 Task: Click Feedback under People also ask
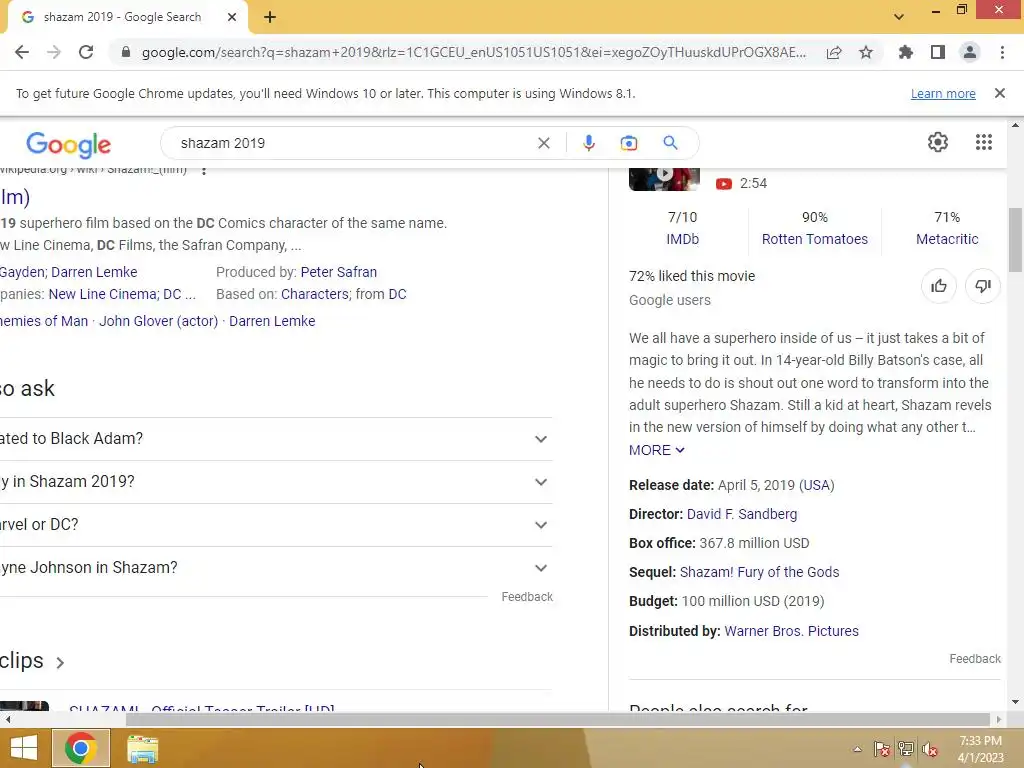[x=526, y=597]
